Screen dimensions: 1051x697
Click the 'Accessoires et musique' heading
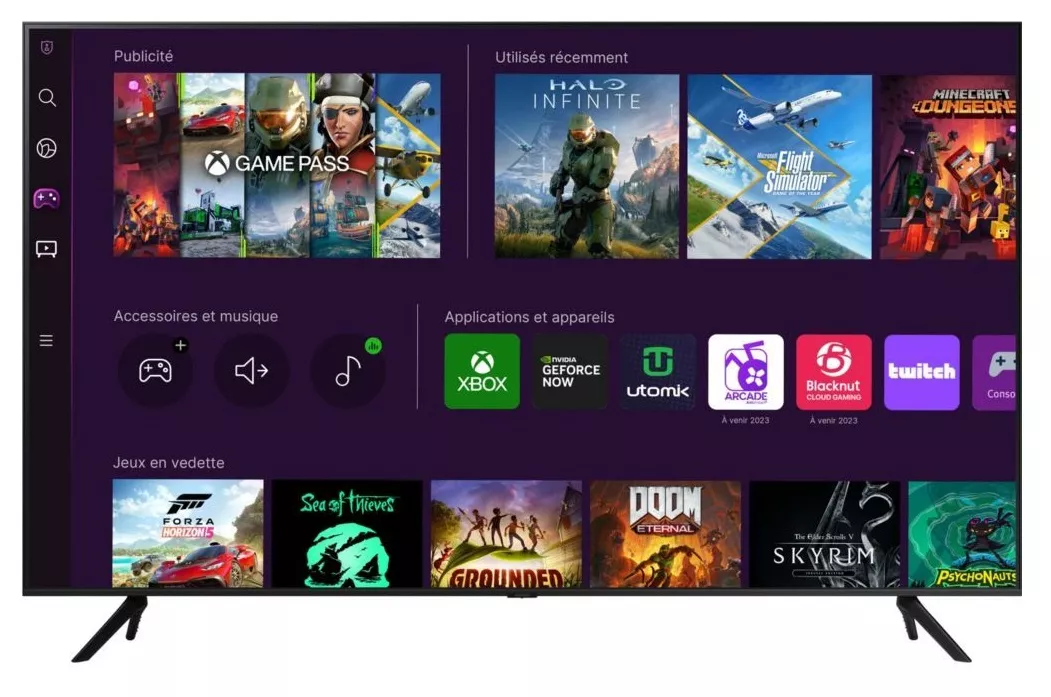pyautogui.click(x=196, y=316)
